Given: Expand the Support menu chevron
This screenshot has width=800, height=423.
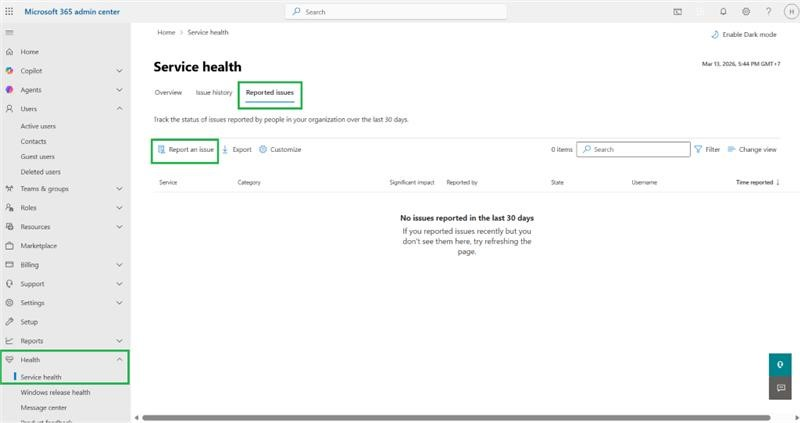Looking at the screenshot, I should click(x=119, y=284).
